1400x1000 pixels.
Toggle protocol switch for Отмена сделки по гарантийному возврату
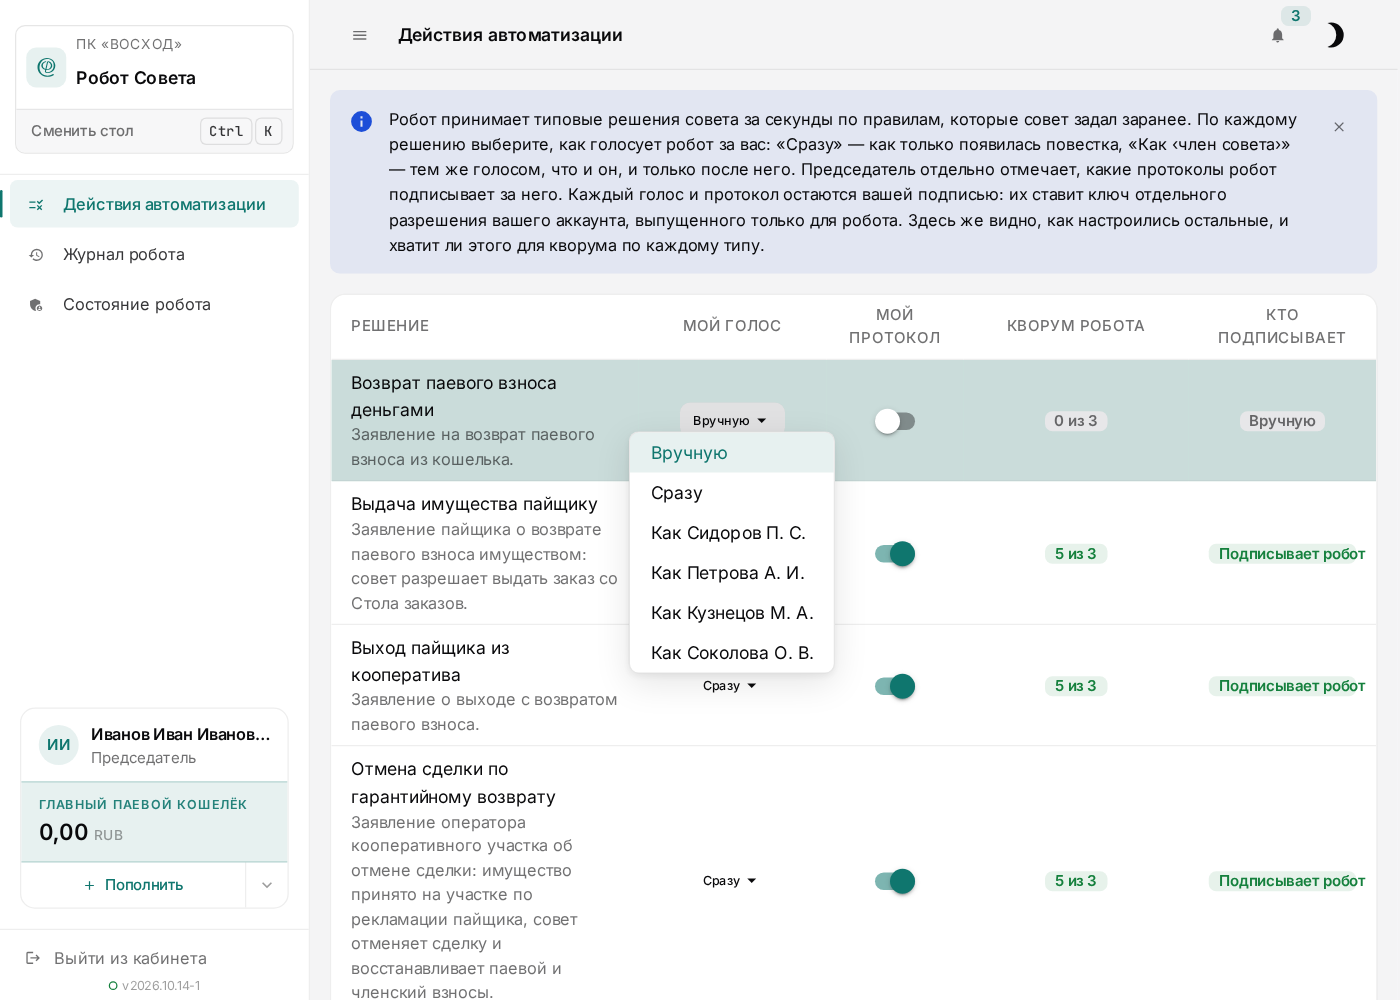pyautogui.click(x=894, y=881)
